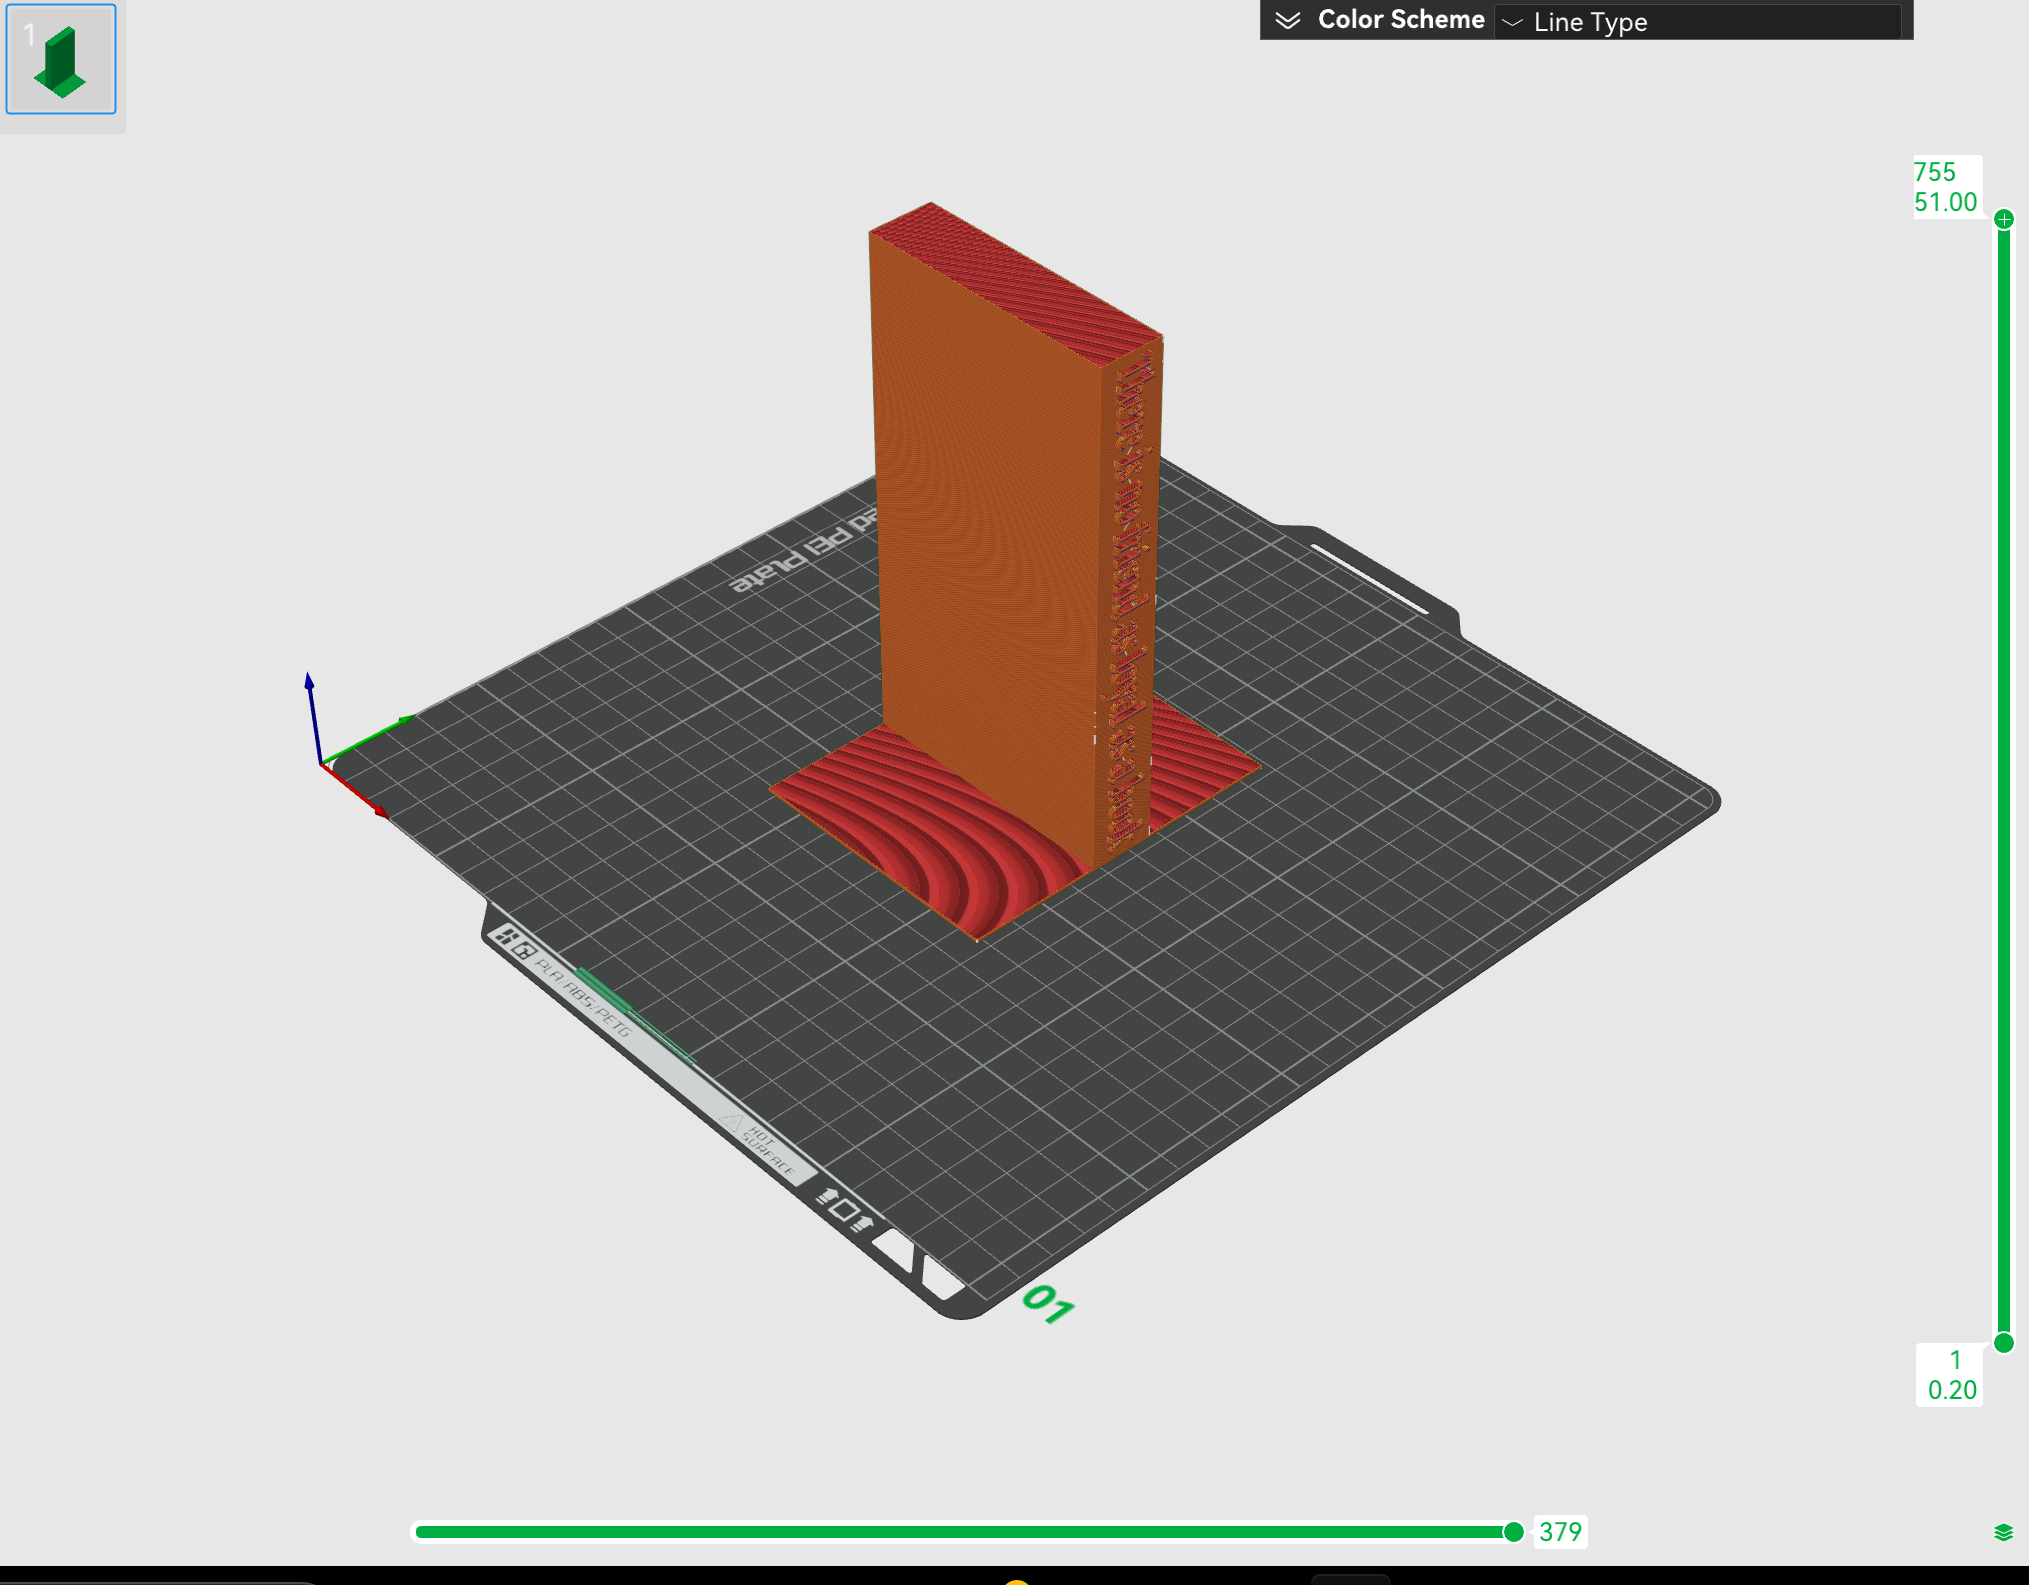Click the top layer value 755 label
Viewport: 2029px width, 1585px height.
(x=1935, y=172)
